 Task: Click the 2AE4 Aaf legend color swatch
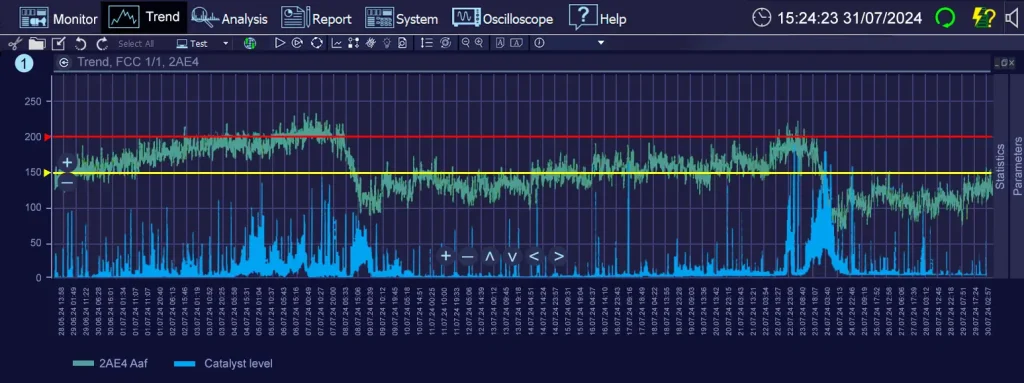[83, 363]
